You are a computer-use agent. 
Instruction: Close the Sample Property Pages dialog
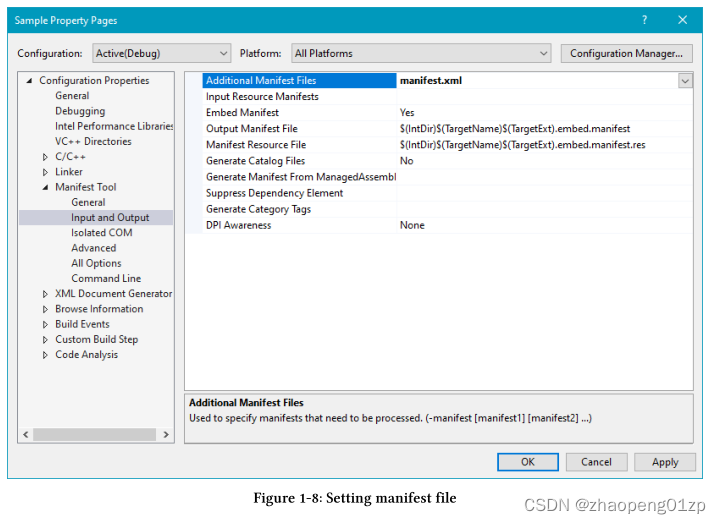tap(682, 20)
